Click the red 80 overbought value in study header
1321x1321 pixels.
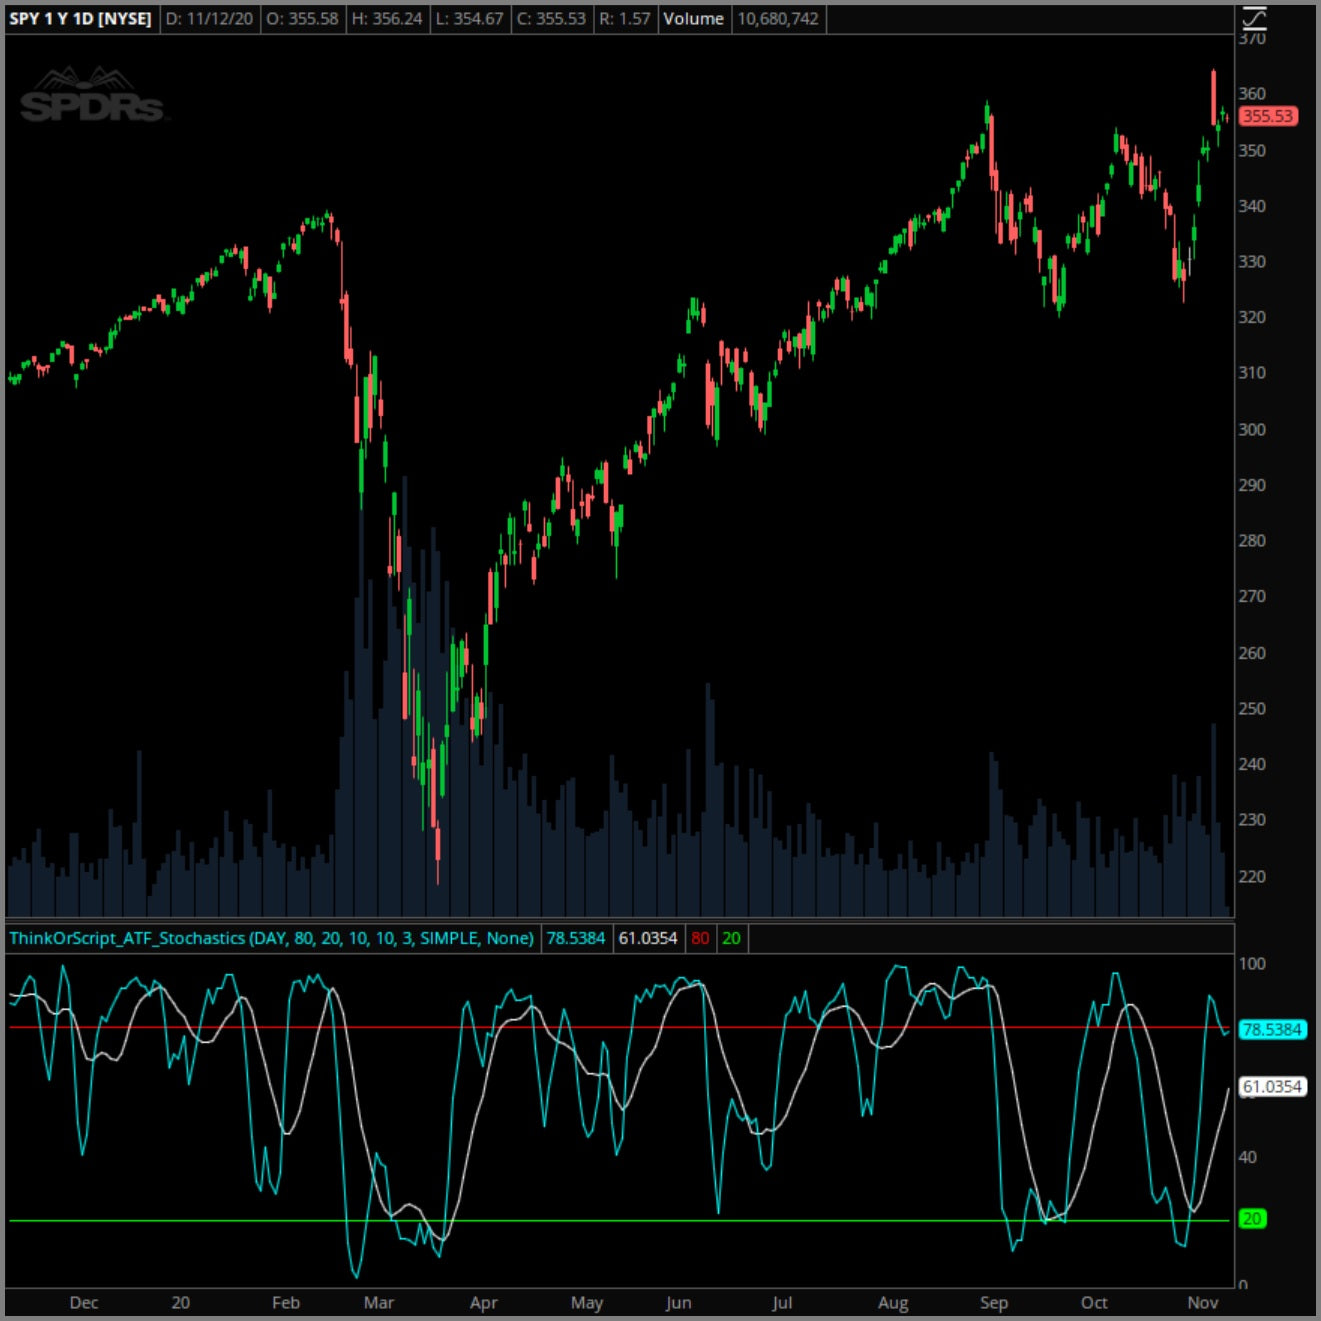(700, 938)
